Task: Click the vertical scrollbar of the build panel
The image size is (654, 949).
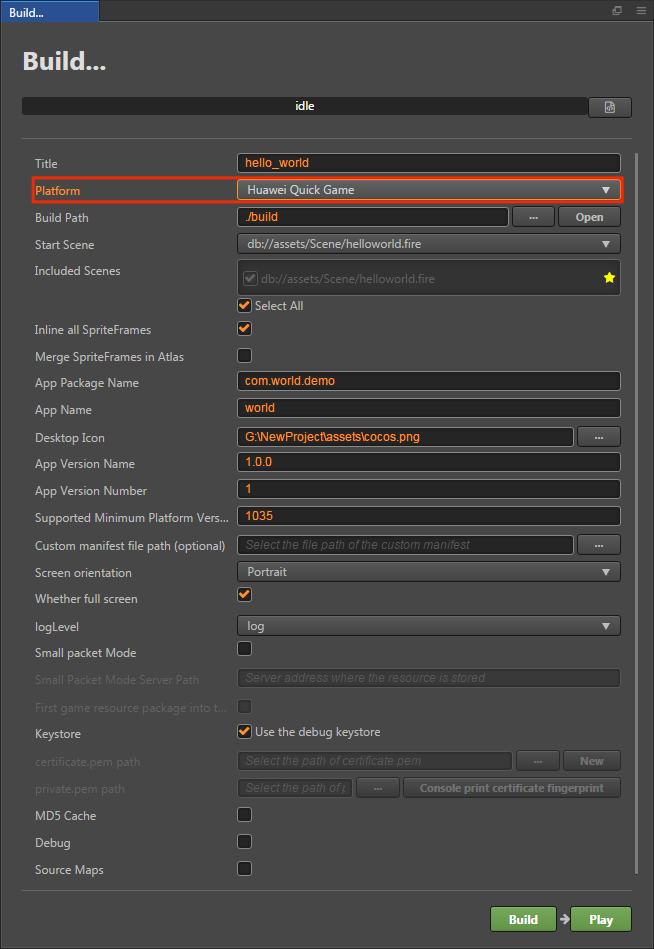Action: [636, 513]
